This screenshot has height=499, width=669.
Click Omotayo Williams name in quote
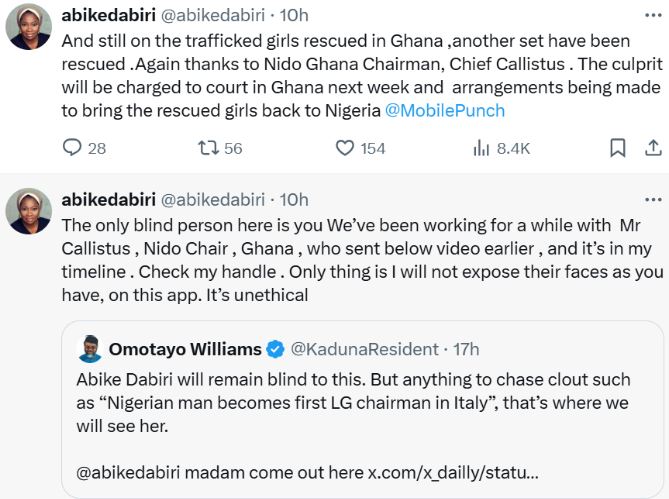185,349
